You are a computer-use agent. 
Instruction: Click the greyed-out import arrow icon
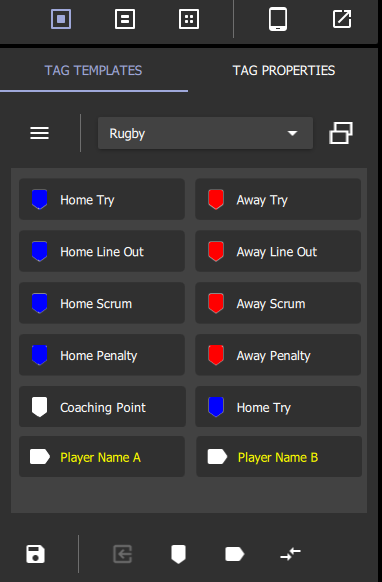[123, 554]
